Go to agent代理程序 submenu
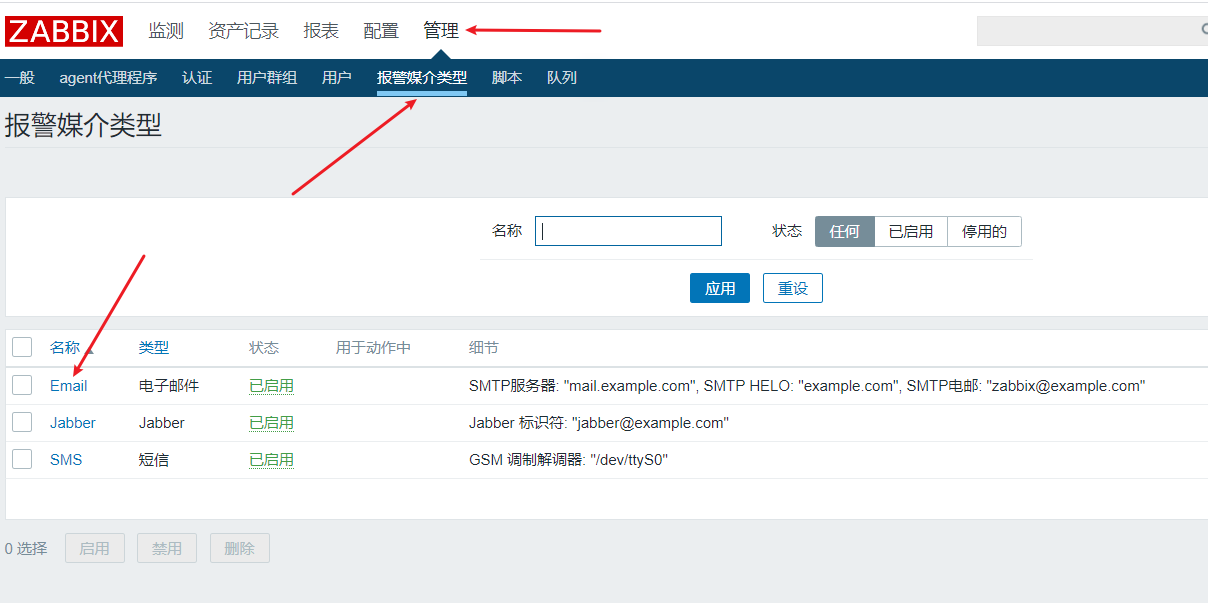 (108, 77)
